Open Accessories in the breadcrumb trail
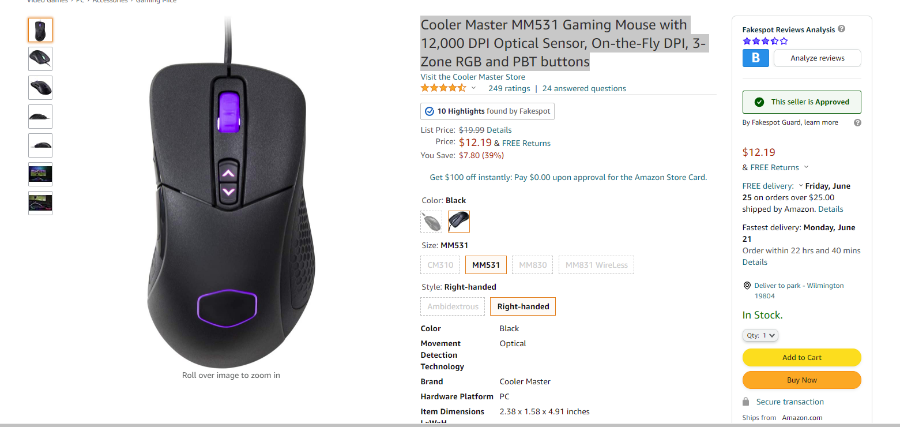Viewport: 900px width, 427px height. [x=112, y=2]
